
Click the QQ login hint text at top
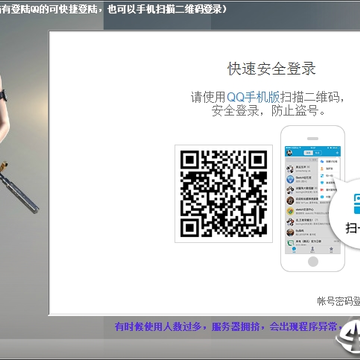click(x=113, y=9)
